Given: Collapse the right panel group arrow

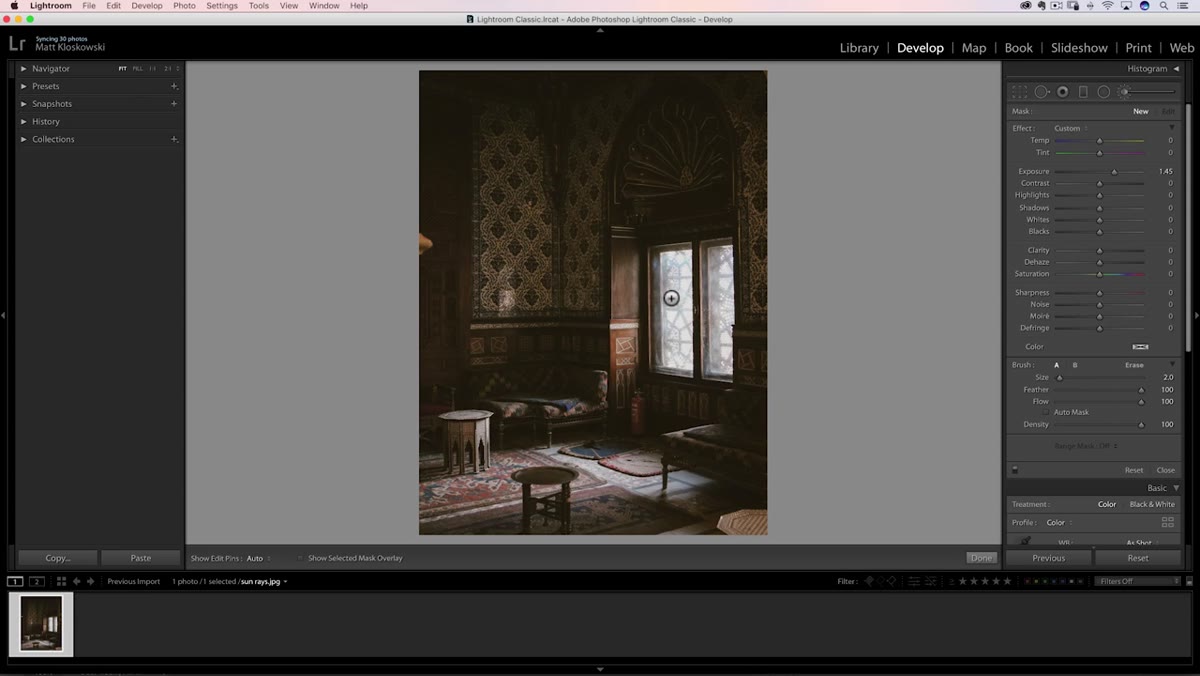Looking at the screenshot, I should pos(1196,316).
